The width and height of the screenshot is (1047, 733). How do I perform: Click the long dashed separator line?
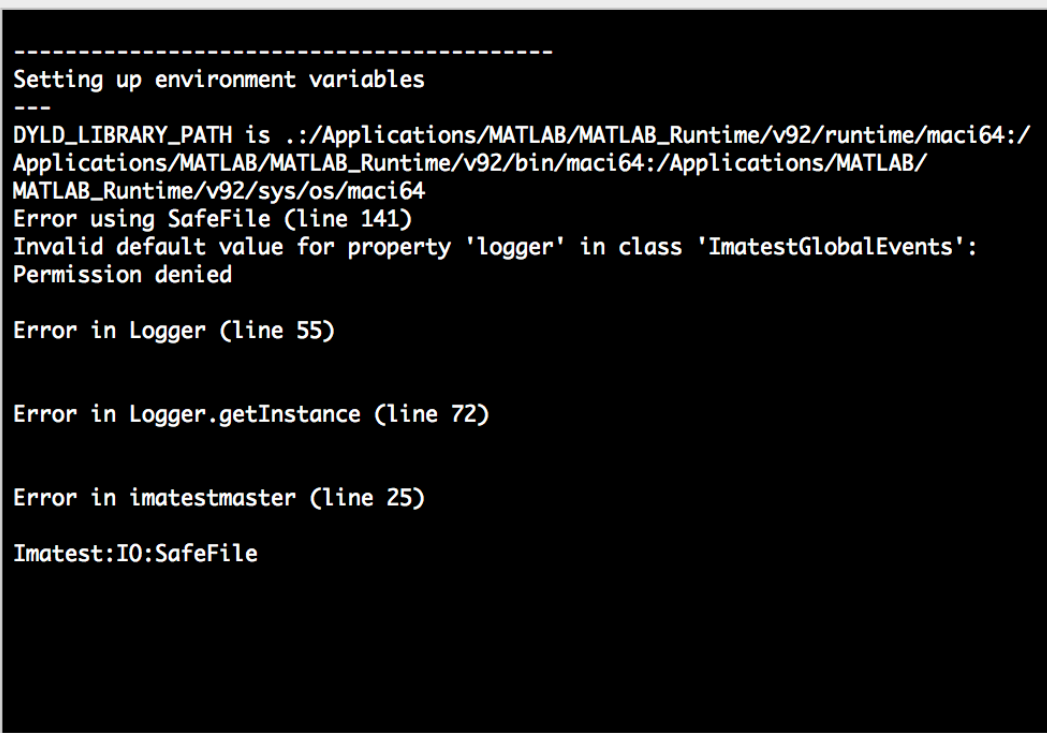coord(283,51)
